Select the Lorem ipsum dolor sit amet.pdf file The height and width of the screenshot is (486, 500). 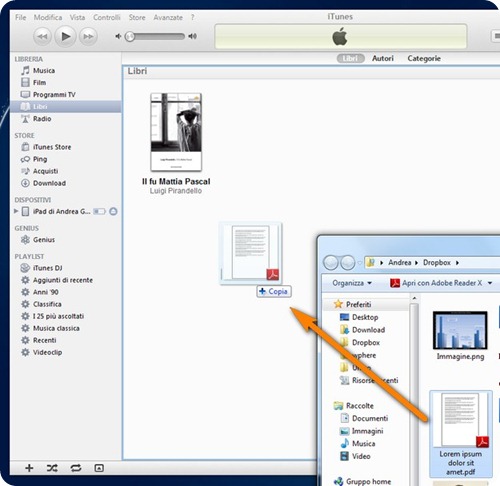[461, 434]
